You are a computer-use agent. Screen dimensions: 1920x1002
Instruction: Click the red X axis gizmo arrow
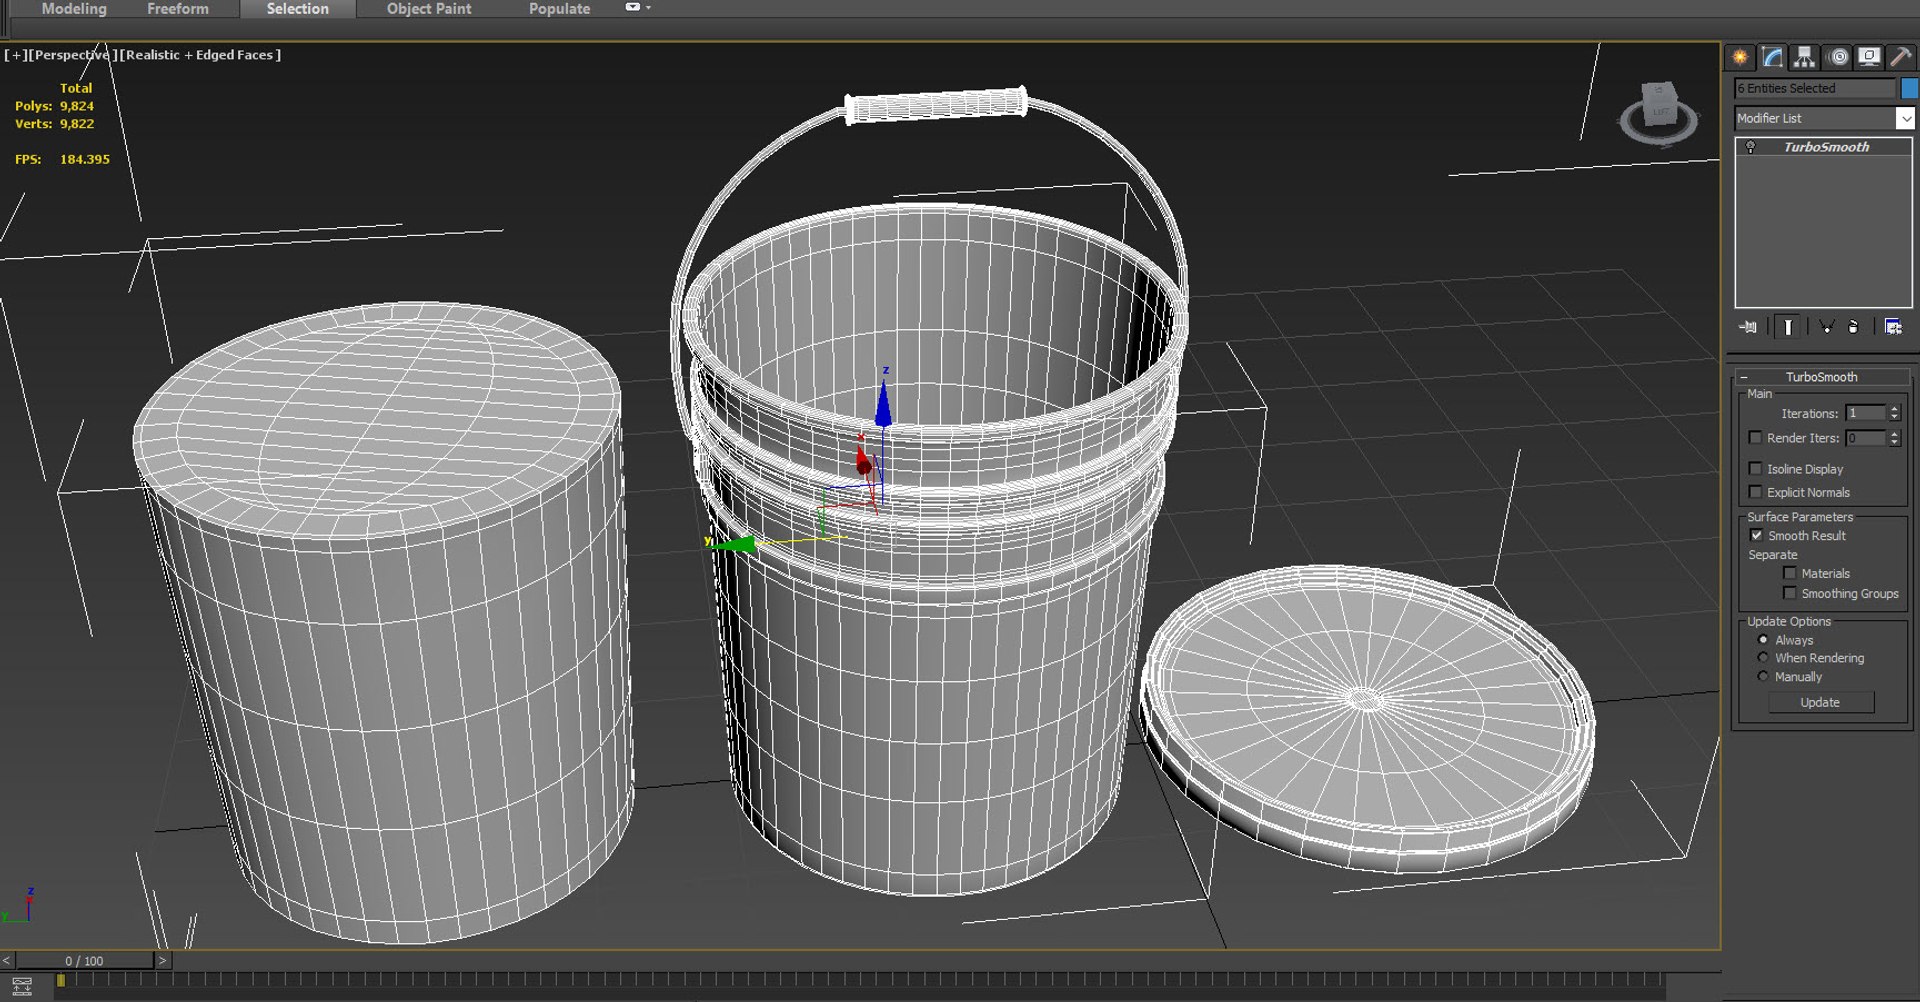point(863,462)
